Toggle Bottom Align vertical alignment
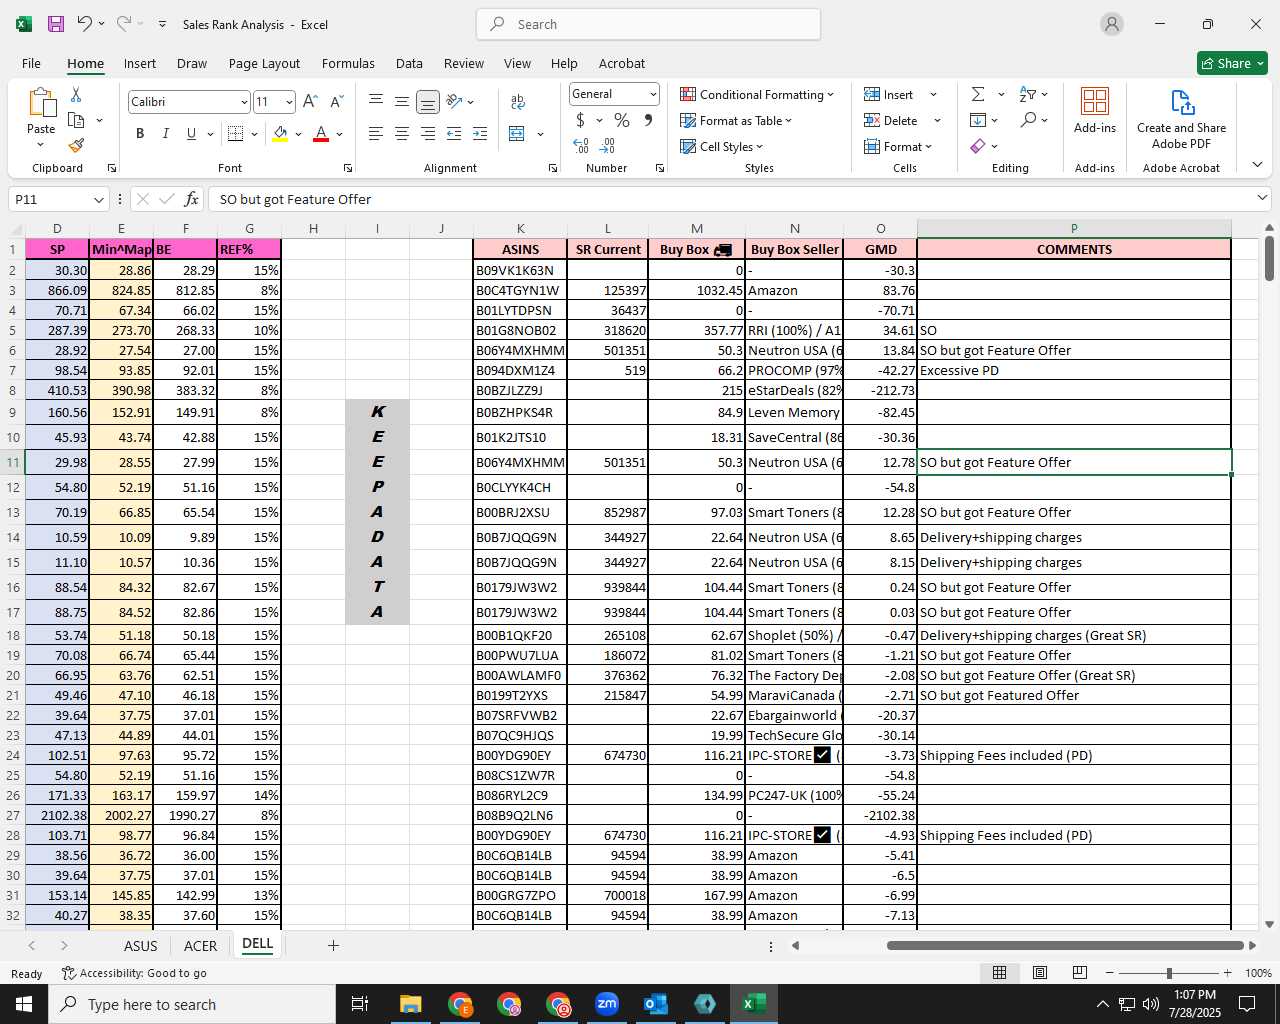1280x1024 pixels. point(427,101)
